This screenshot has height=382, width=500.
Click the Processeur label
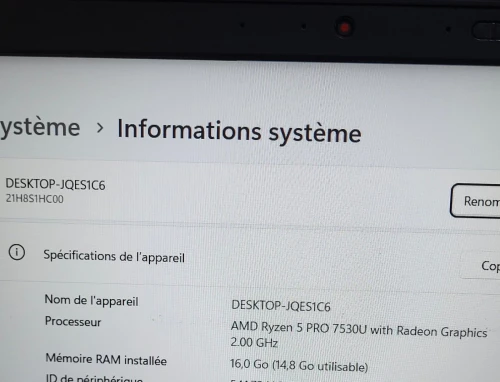73,321
